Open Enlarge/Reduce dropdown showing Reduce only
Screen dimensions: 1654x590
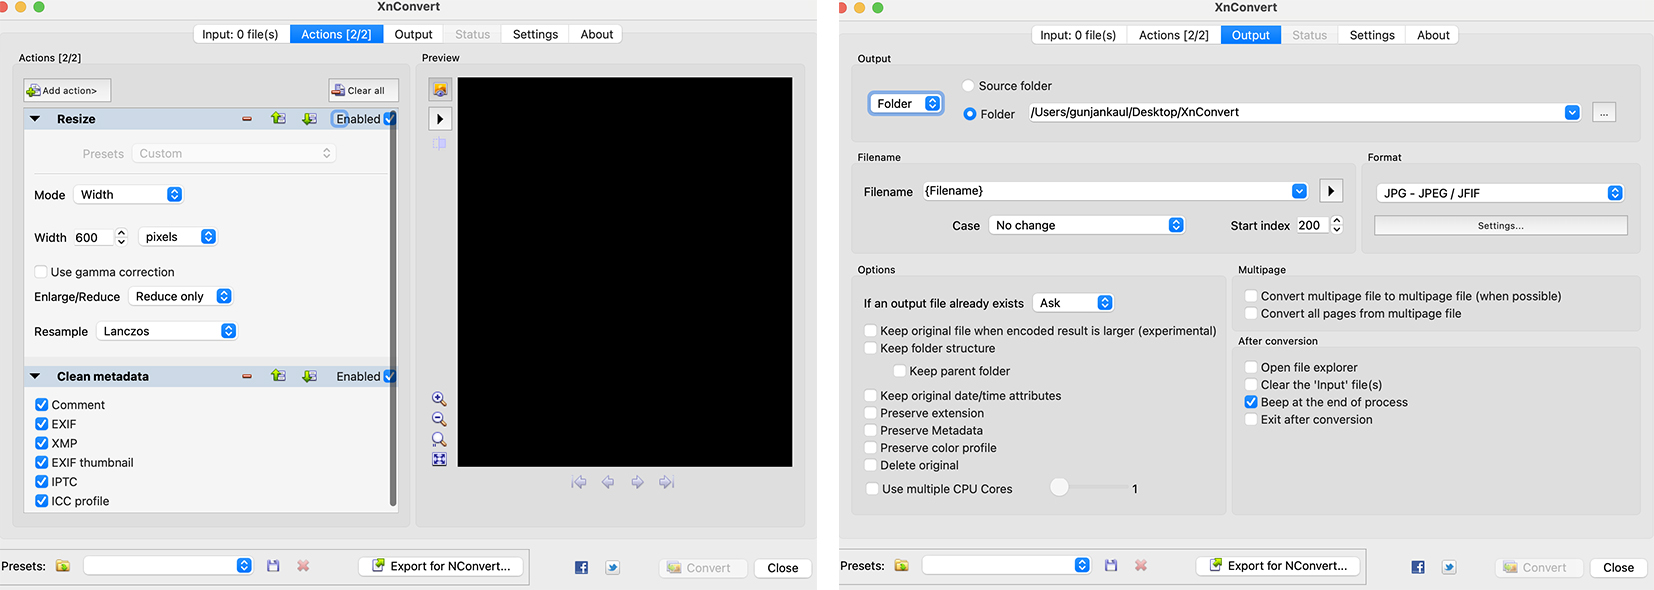[x=181, y=297]
